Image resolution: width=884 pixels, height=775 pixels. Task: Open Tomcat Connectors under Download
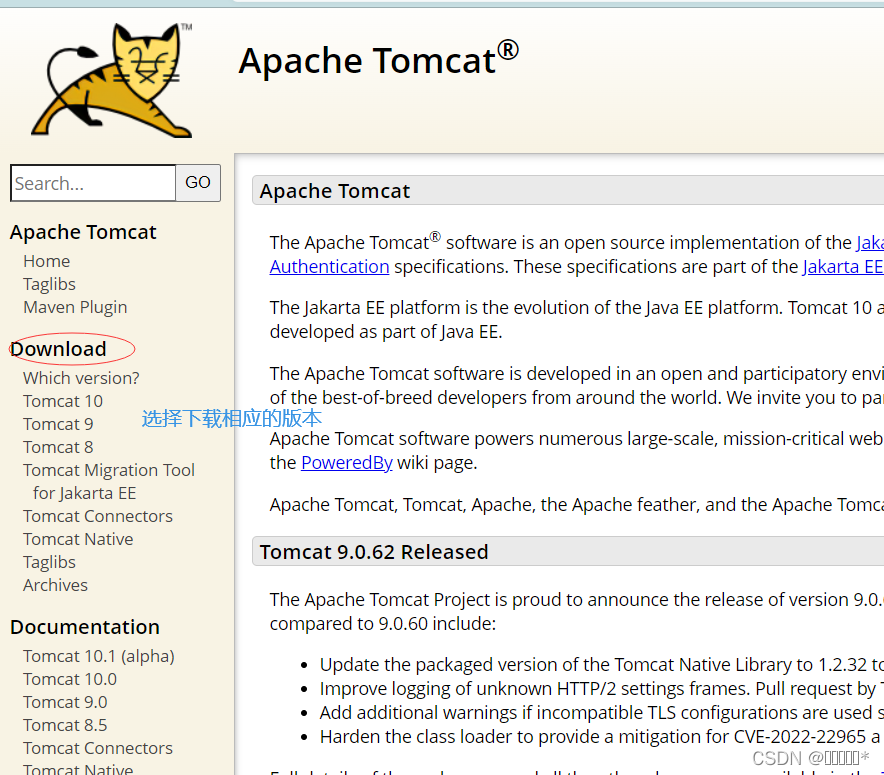[98, 516]
